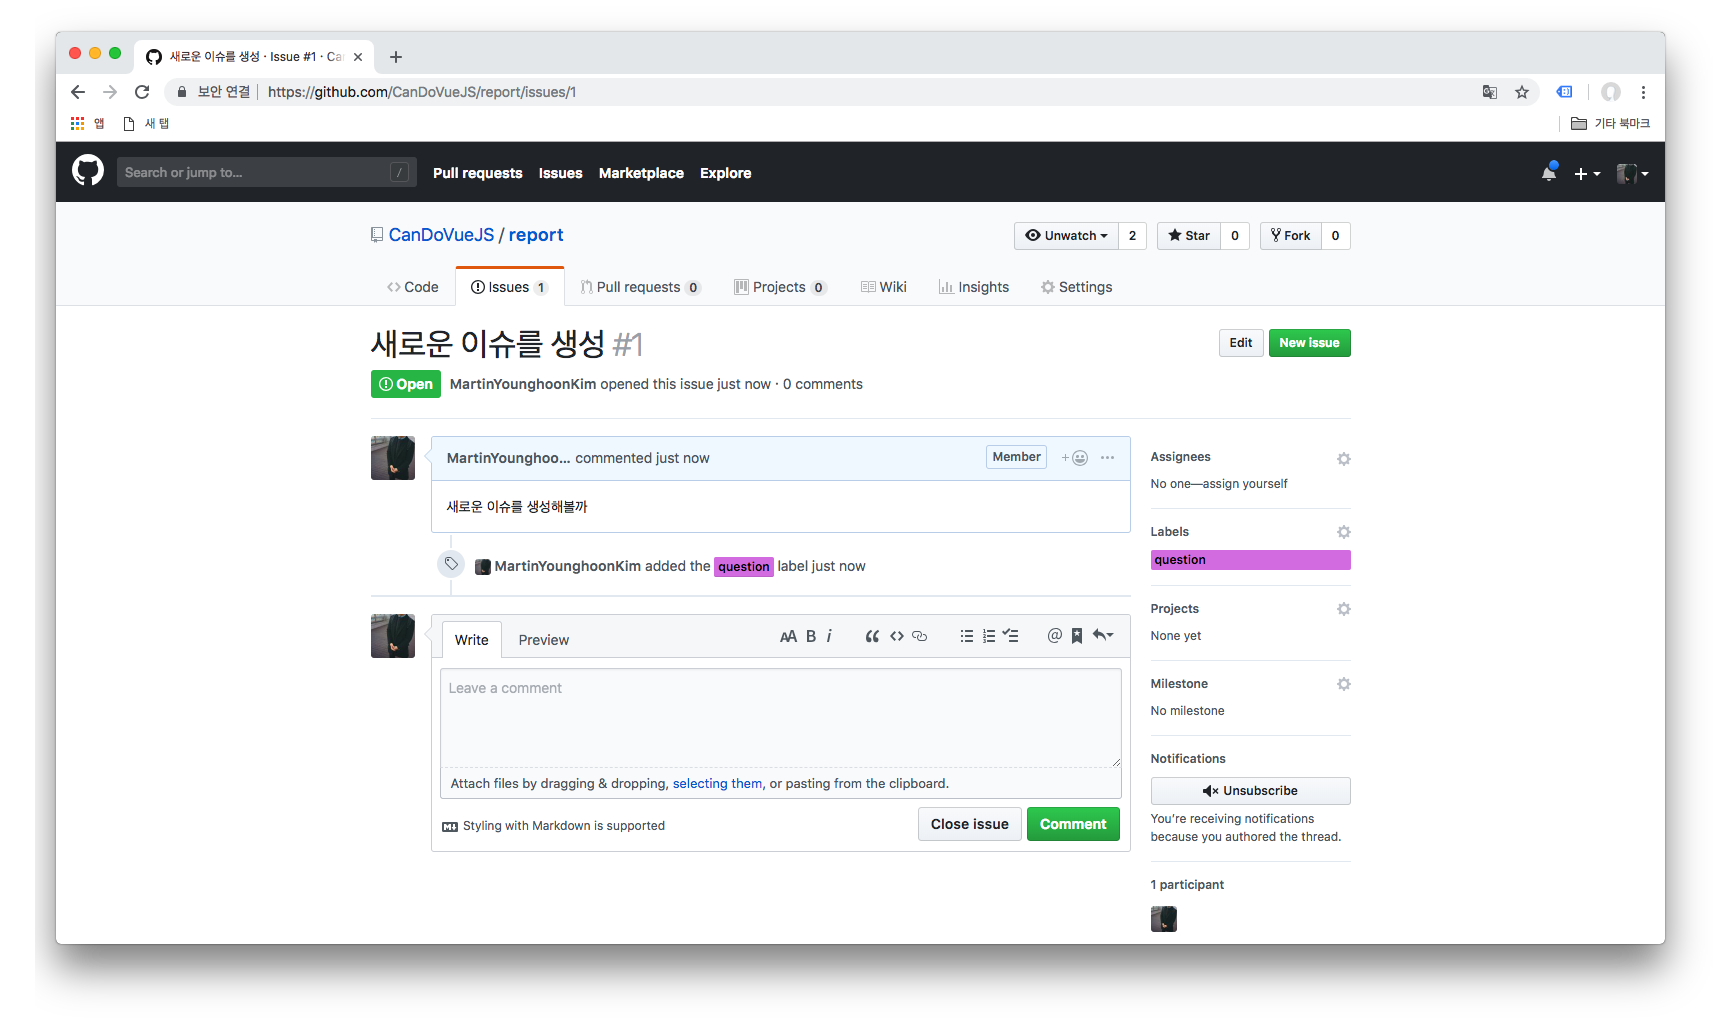The height and width of the screenshot is (1024, 1721).
Task: Add a numbered list
Action: (989, 636)
